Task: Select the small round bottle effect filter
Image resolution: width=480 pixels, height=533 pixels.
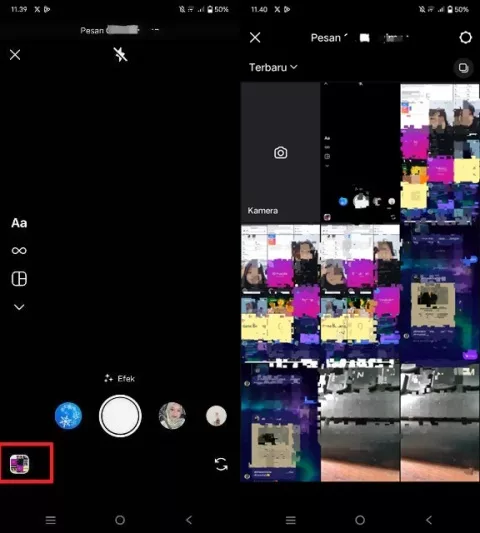Action: tap(216, 416)
